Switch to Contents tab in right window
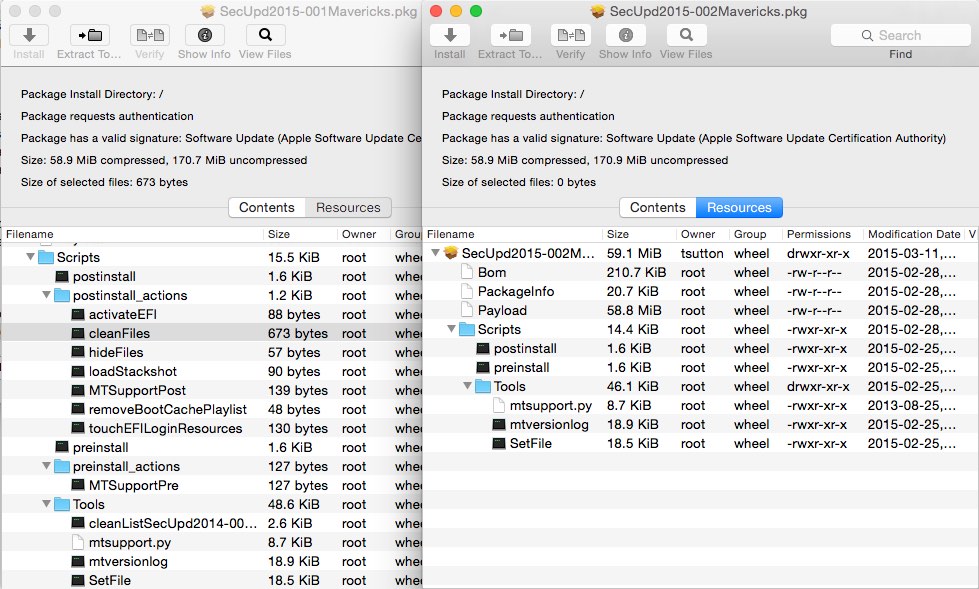 click(x=657, y=207)
